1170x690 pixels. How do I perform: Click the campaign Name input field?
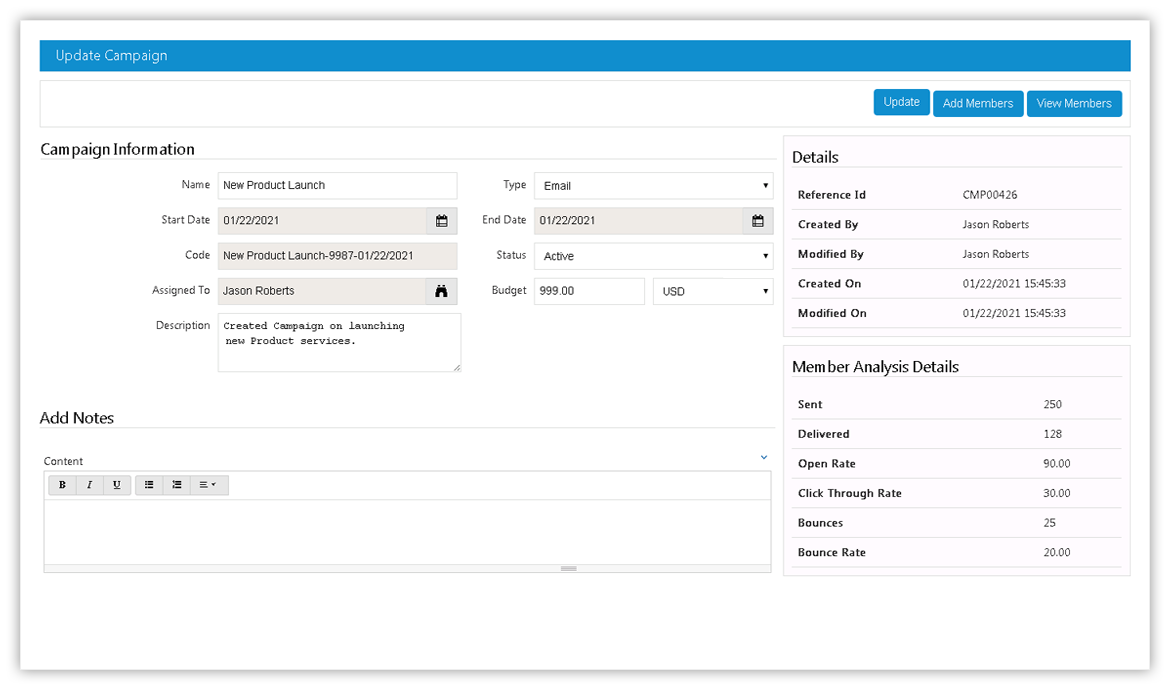coord(337,186)
